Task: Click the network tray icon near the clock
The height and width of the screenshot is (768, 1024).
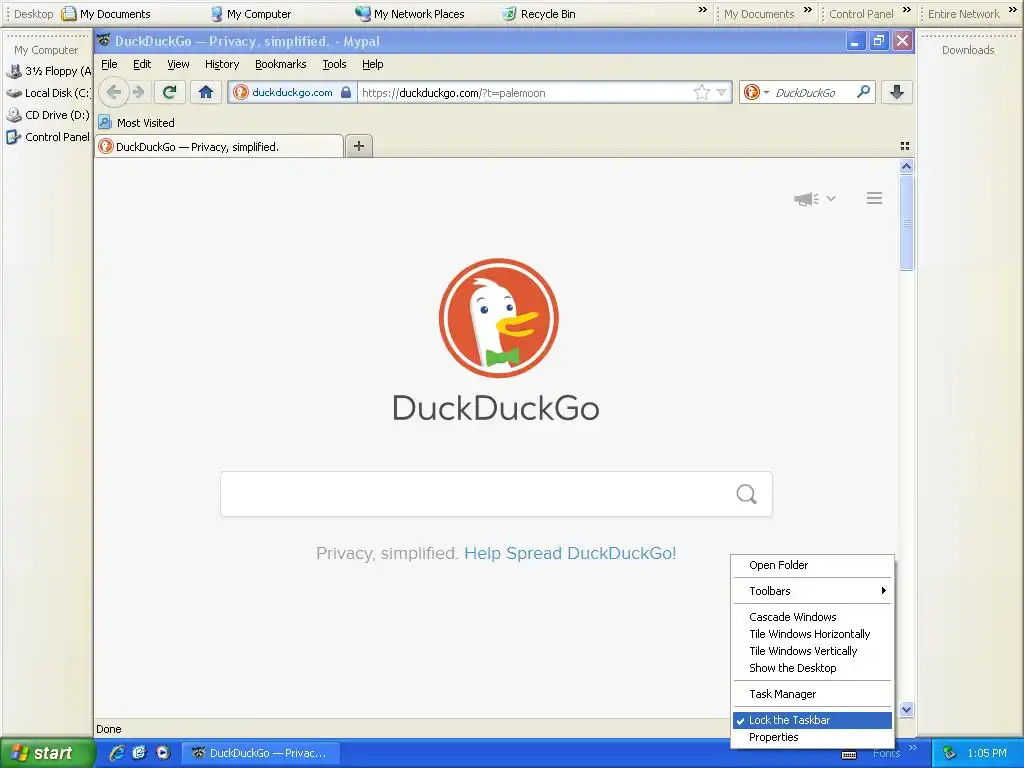Action: 950,753
